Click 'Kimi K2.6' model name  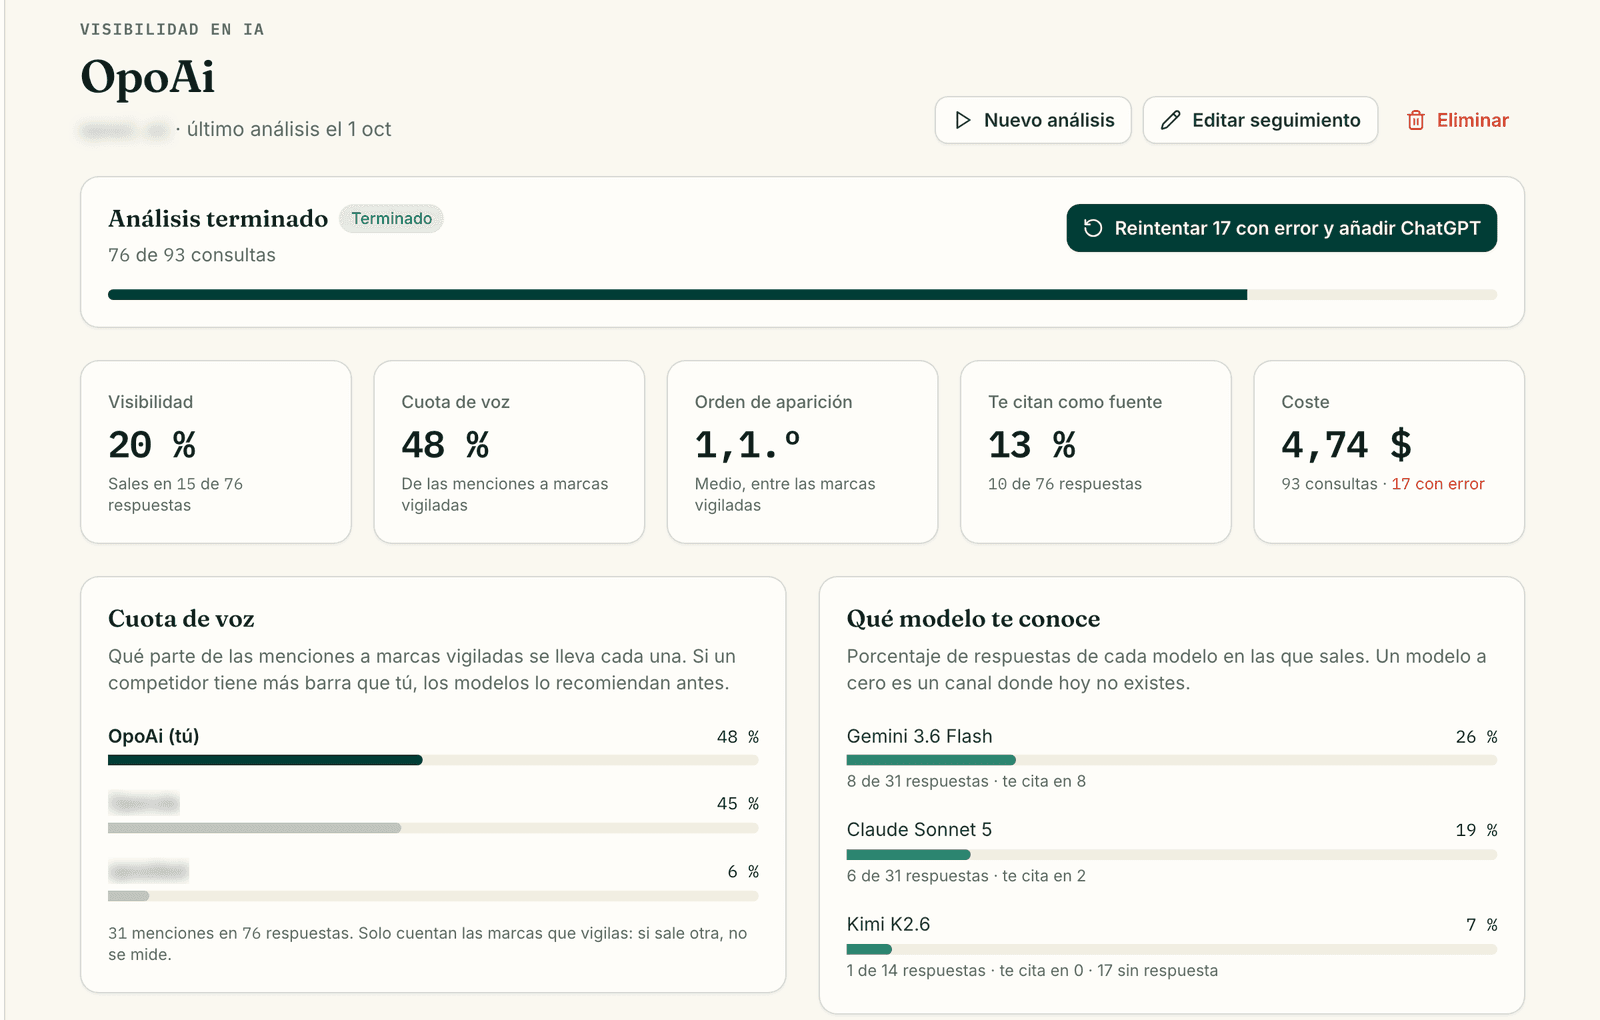(x=888, y=924)
